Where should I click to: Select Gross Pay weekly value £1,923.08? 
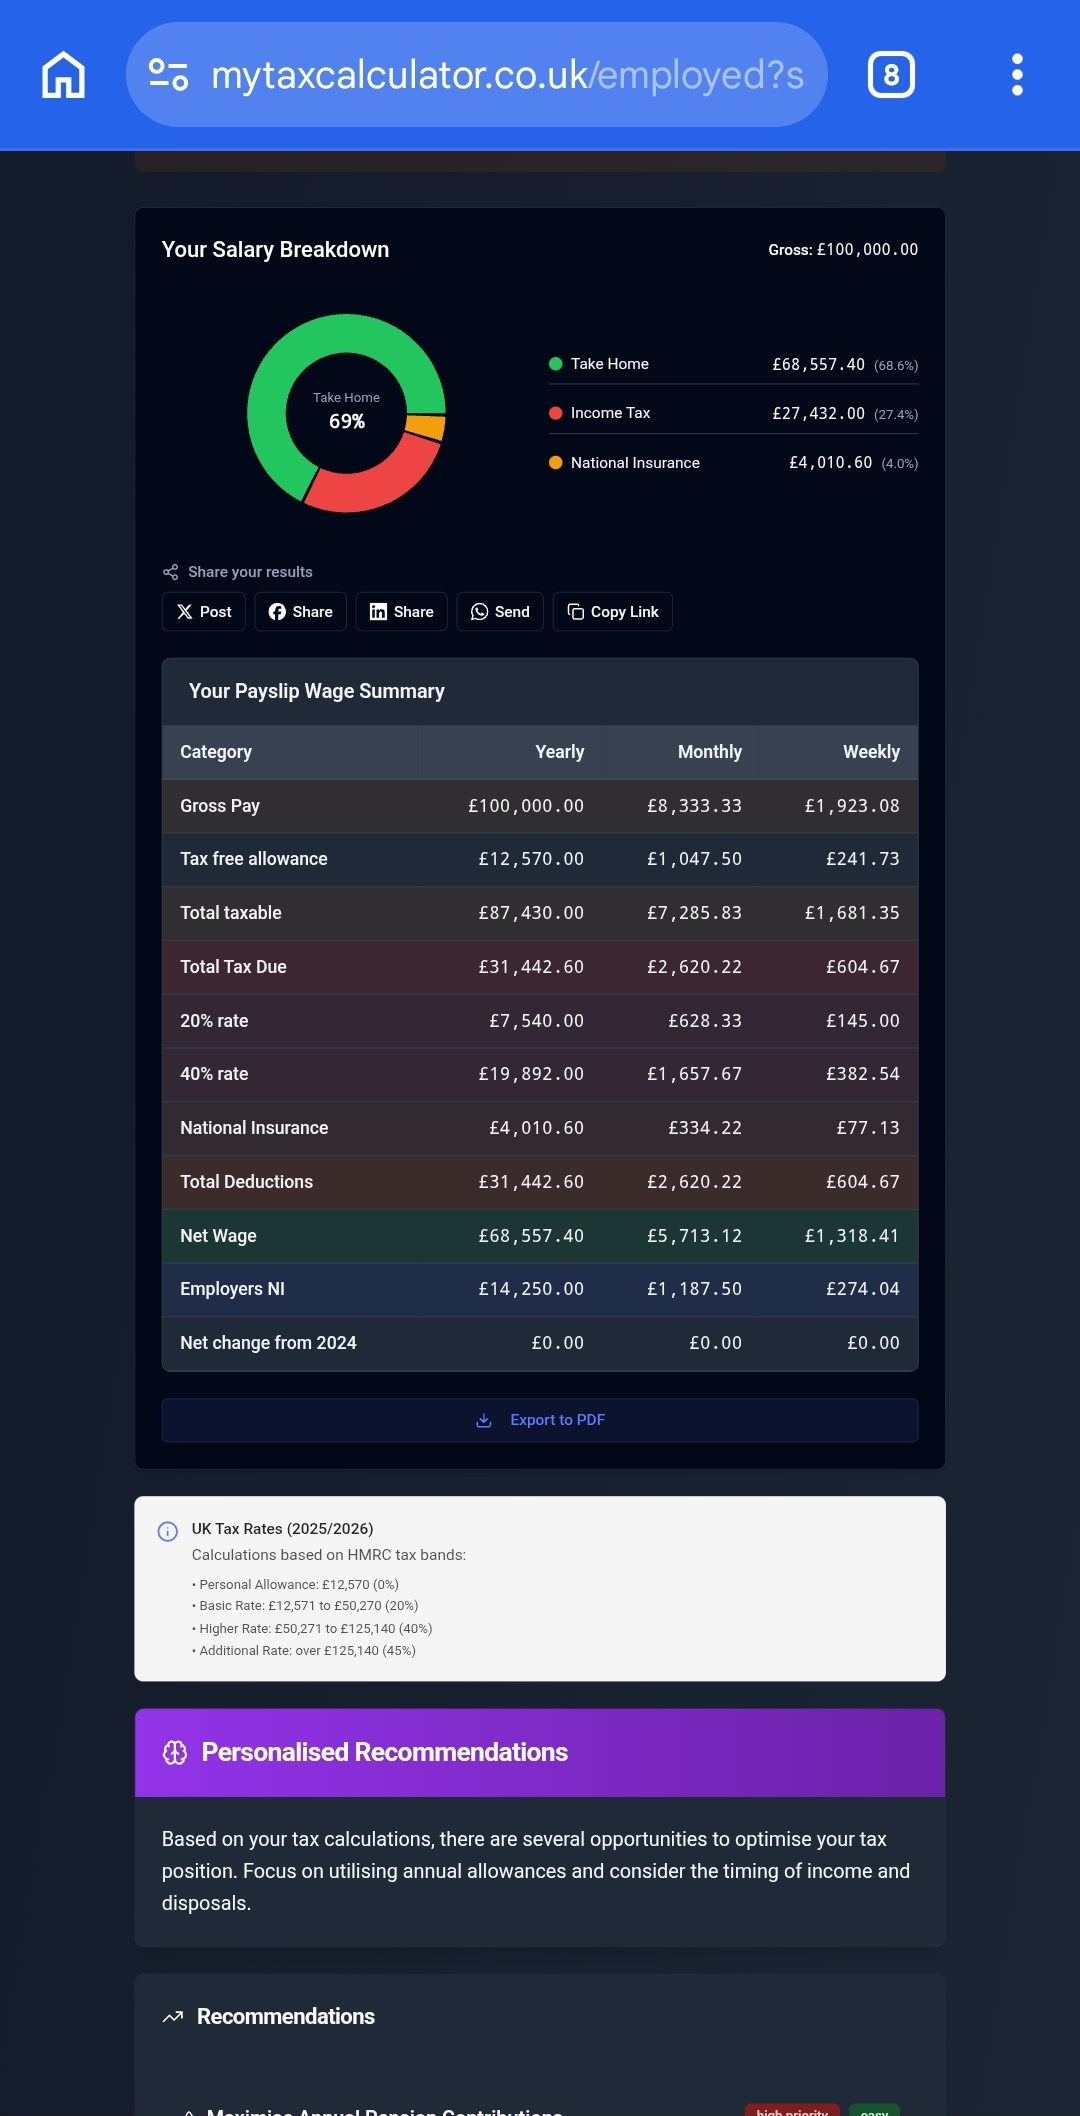(x=852, y=806)
